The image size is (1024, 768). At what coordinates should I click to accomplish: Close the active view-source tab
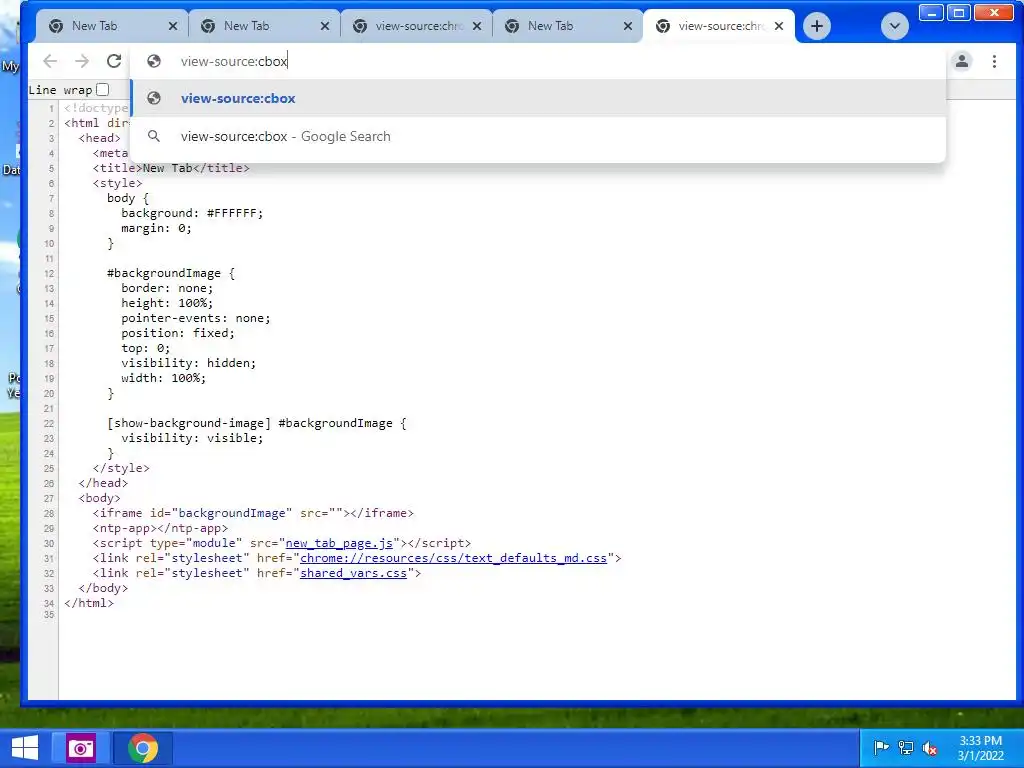pos(778,26)
